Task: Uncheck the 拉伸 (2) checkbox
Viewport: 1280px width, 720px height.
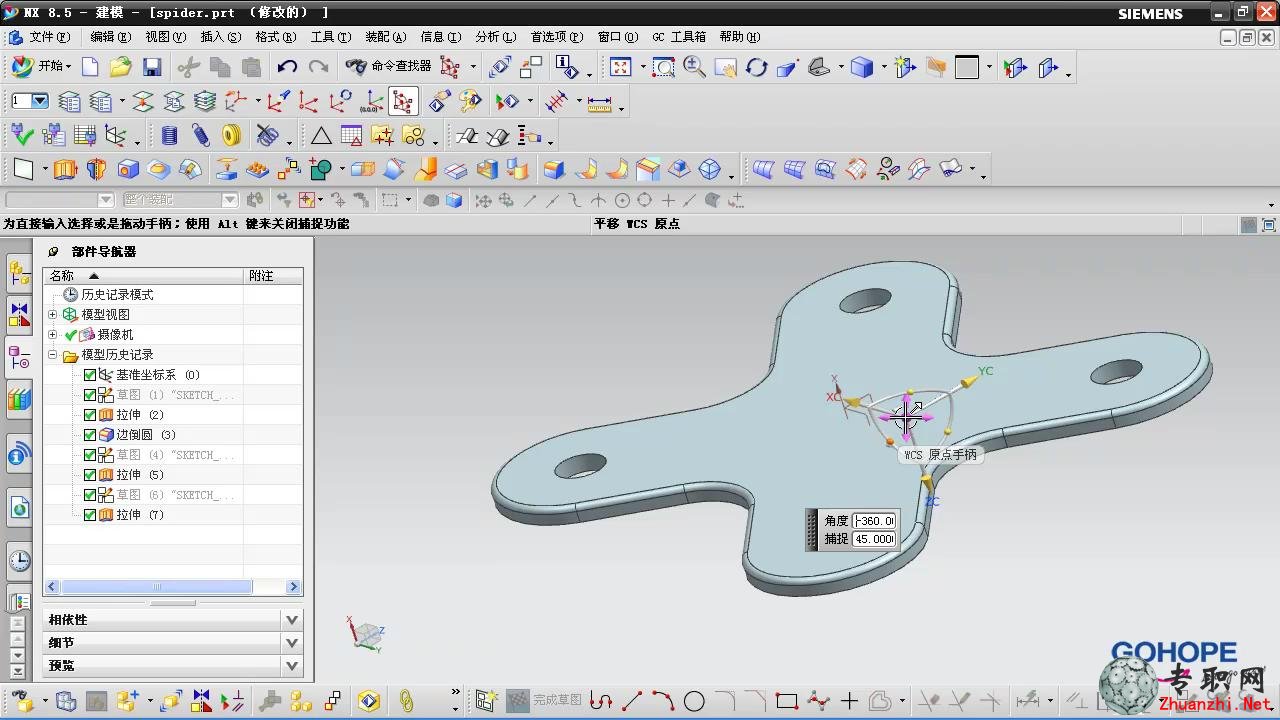Action: (90, 415)
